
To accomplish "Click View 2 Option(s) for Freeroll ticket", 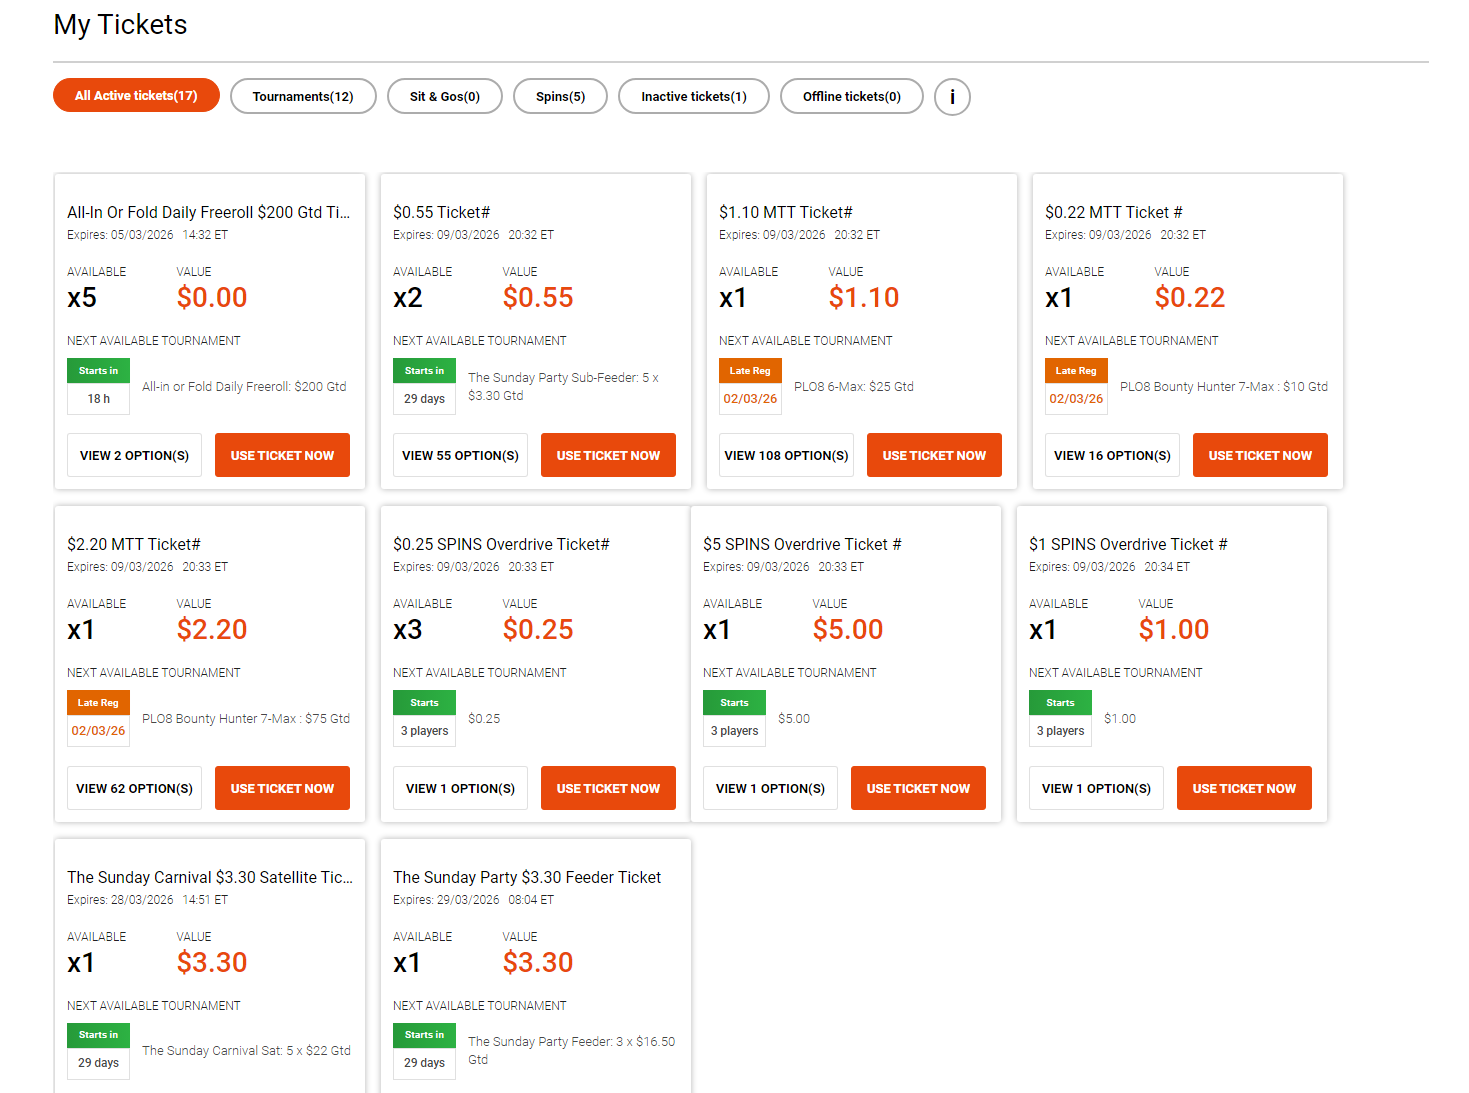I will tap(134, 455).
